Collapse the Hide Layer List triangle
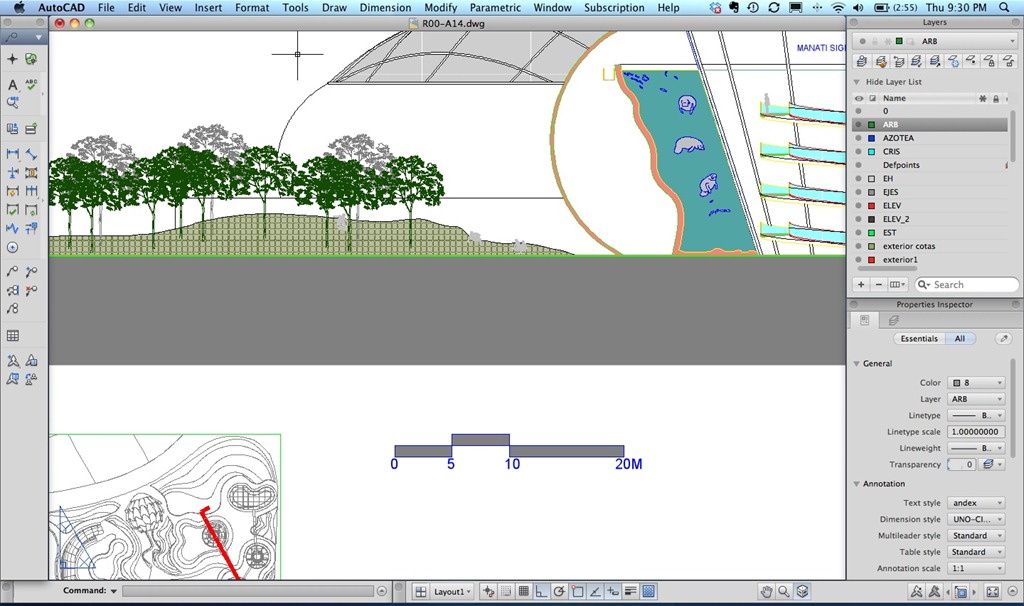Screen dimensions: 1024x606 857,82
